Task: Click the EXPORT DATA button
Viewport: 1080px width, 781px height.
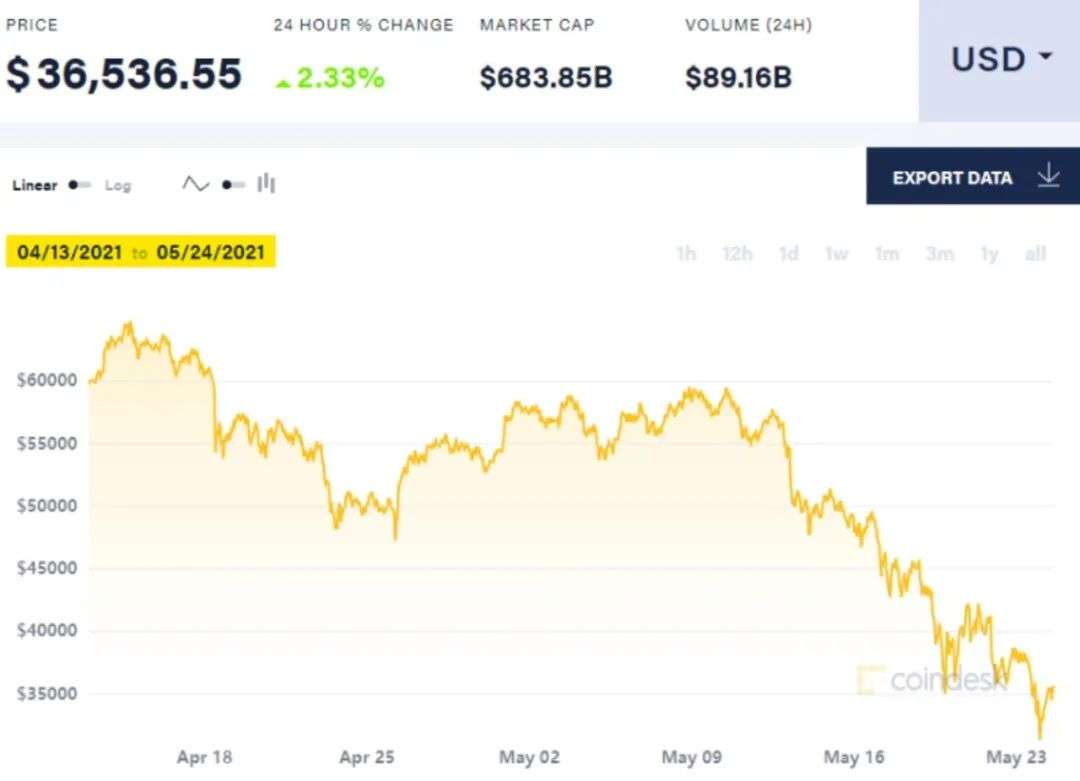Action: [x=973, y=176]
